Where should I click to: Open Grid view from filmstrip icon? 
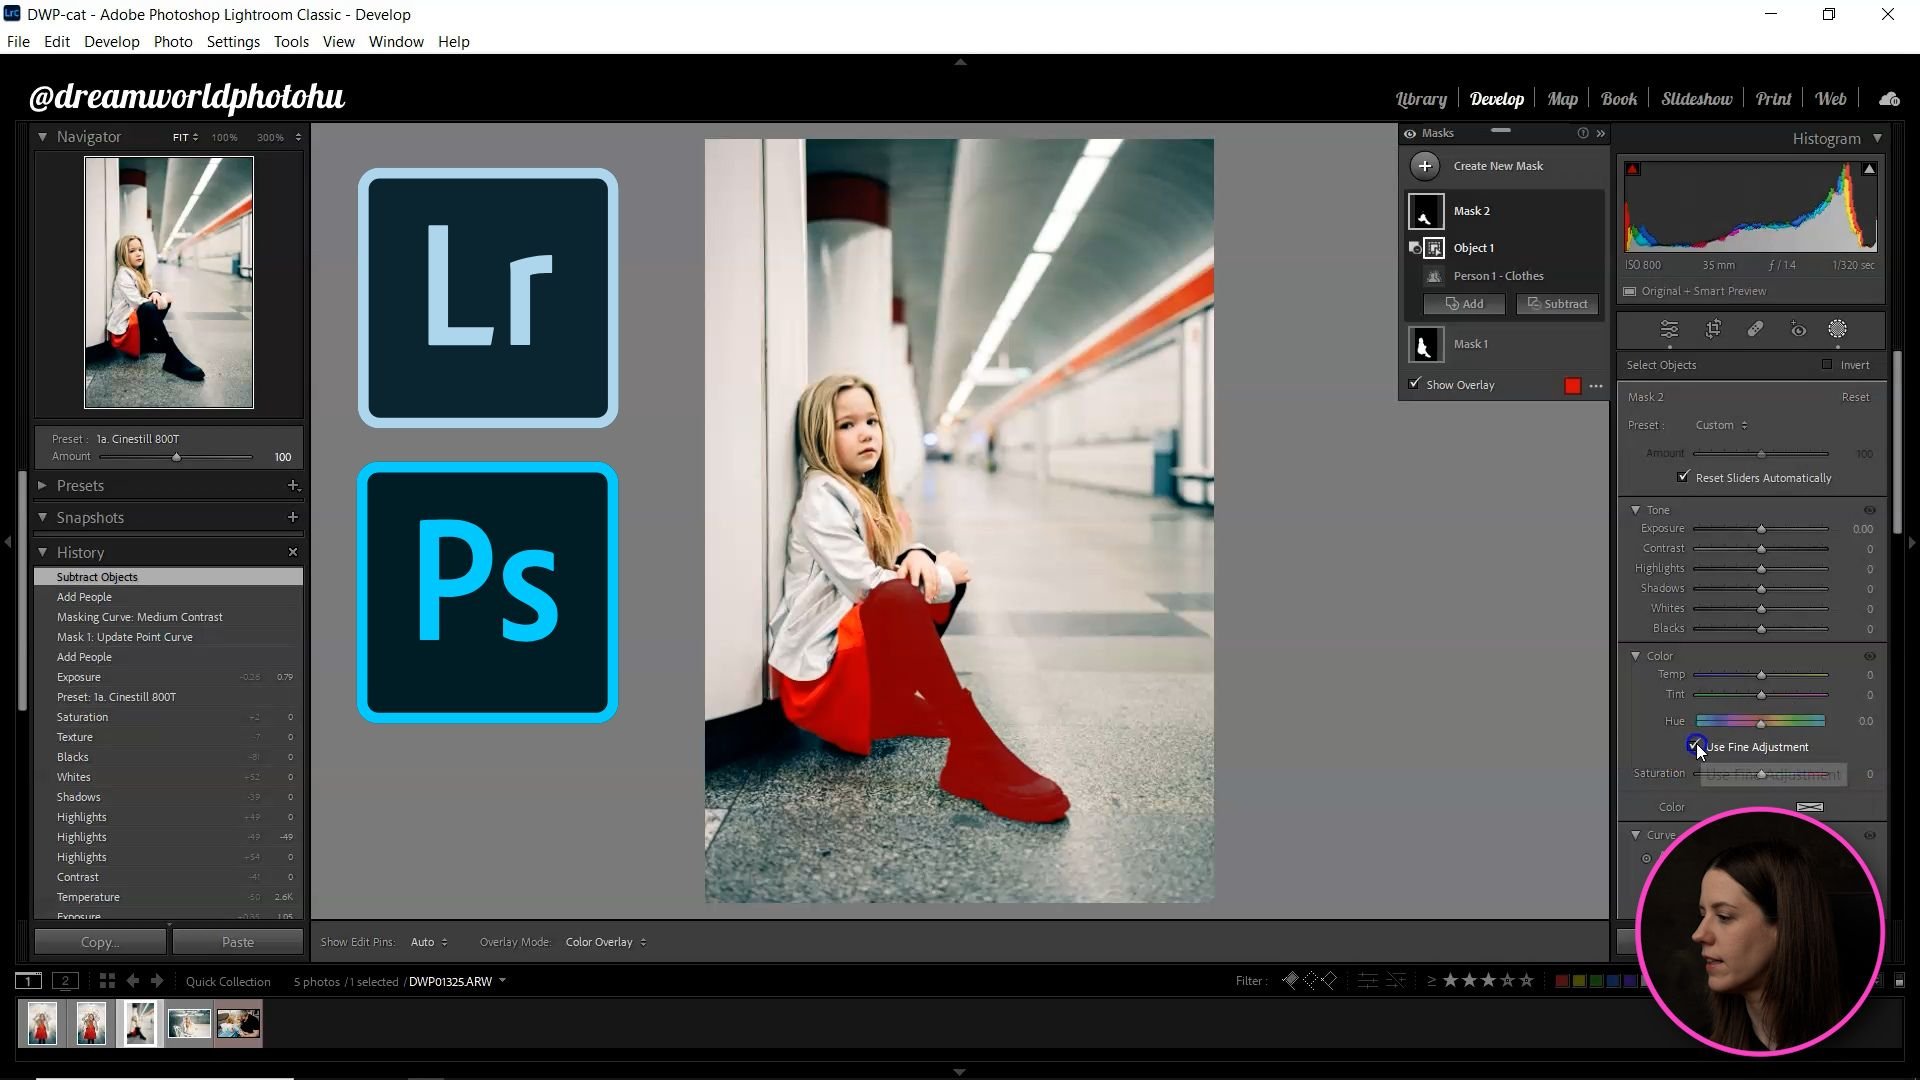coord(107,981)
